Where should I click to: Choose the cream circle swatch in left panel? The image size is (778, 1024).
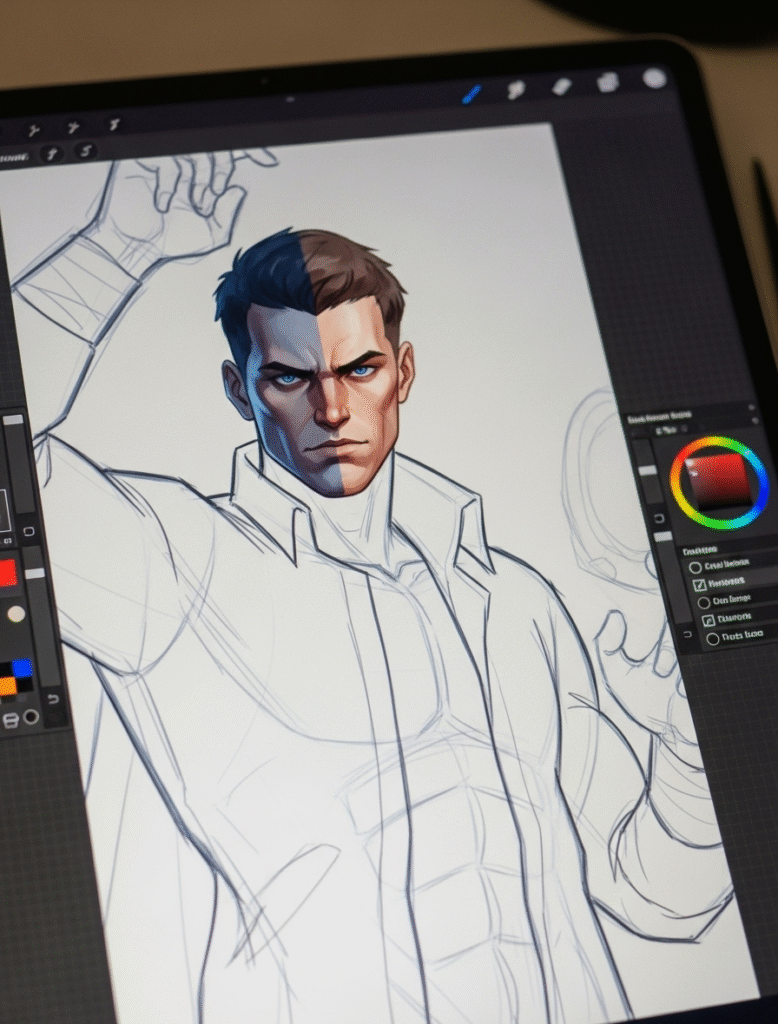(x=16, y=614)
